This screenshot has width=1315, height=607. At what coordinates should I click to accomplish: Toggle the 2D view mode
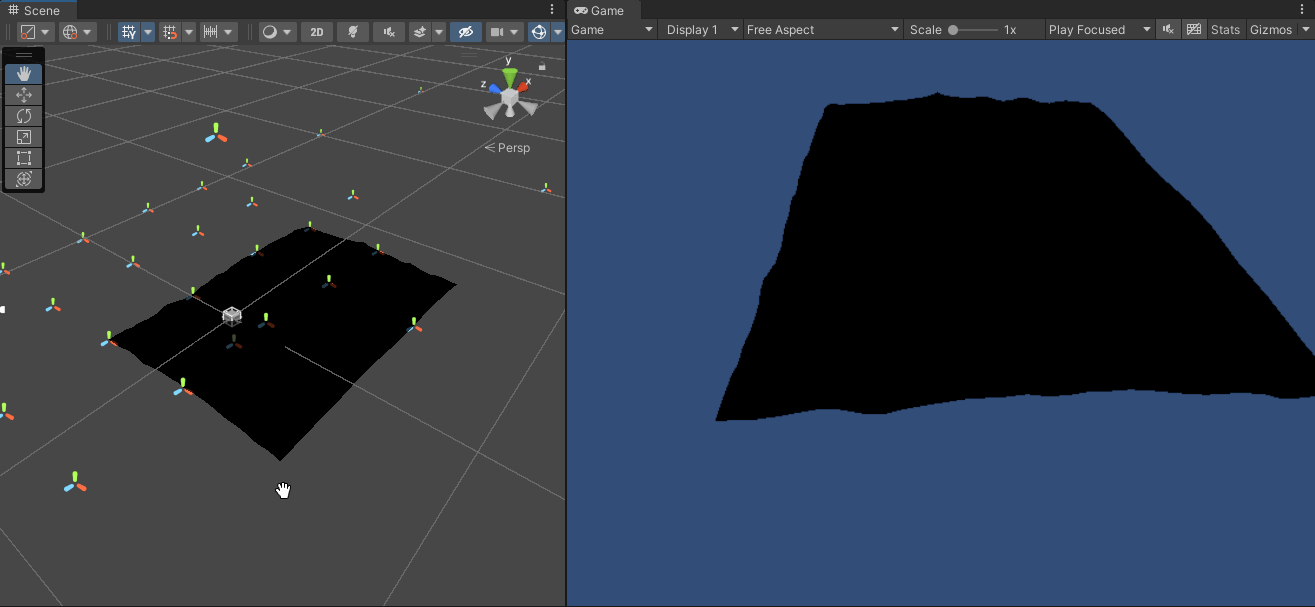(316, 31)
